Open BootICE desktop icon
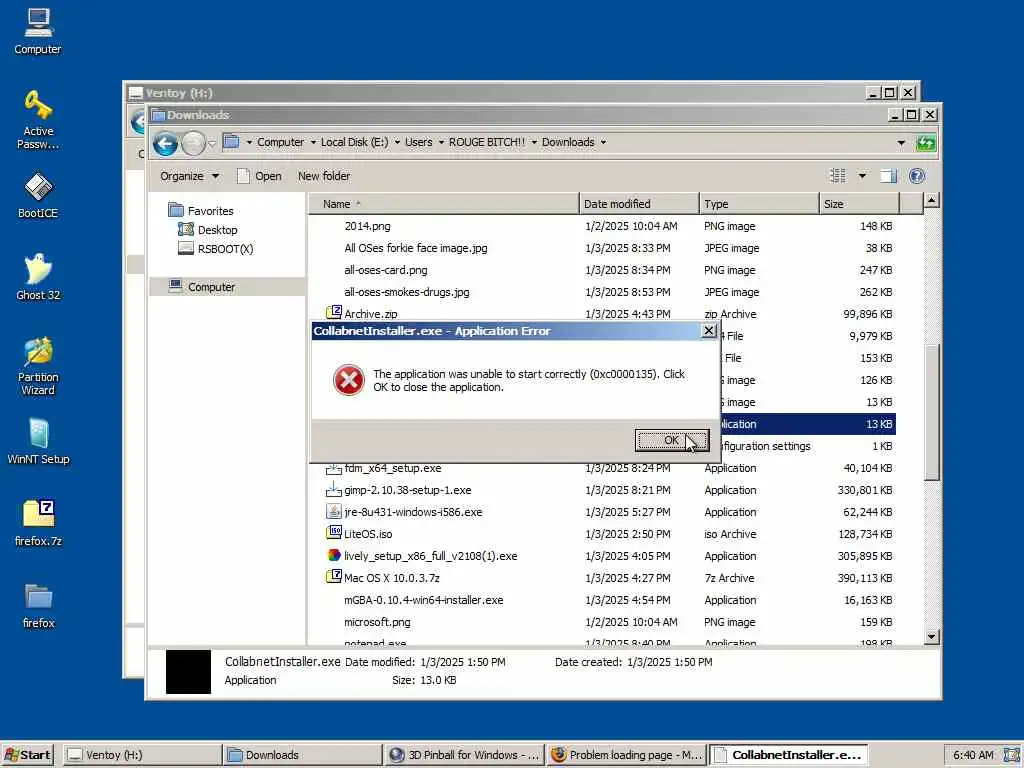The image size is (1024, 768). (38, 195)
